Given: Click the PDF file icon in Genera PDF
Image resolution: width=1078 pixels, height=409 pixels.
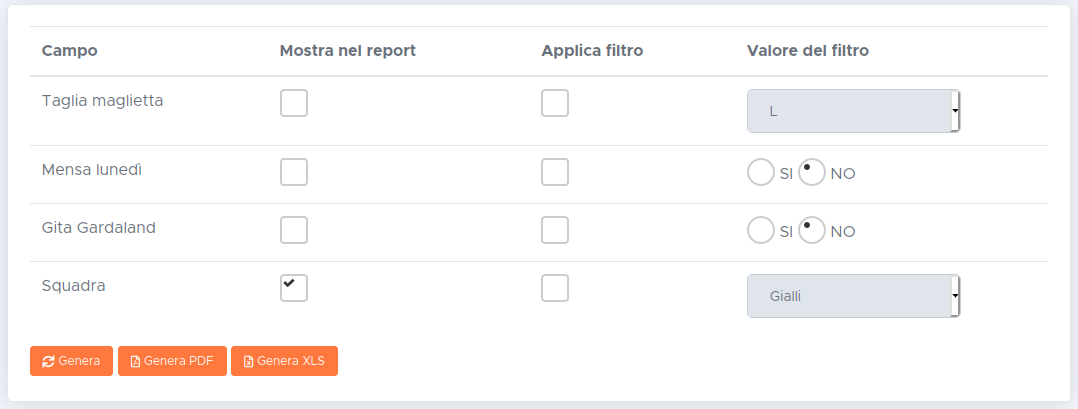Looking at the screenshot, I should tap(135, 361).
